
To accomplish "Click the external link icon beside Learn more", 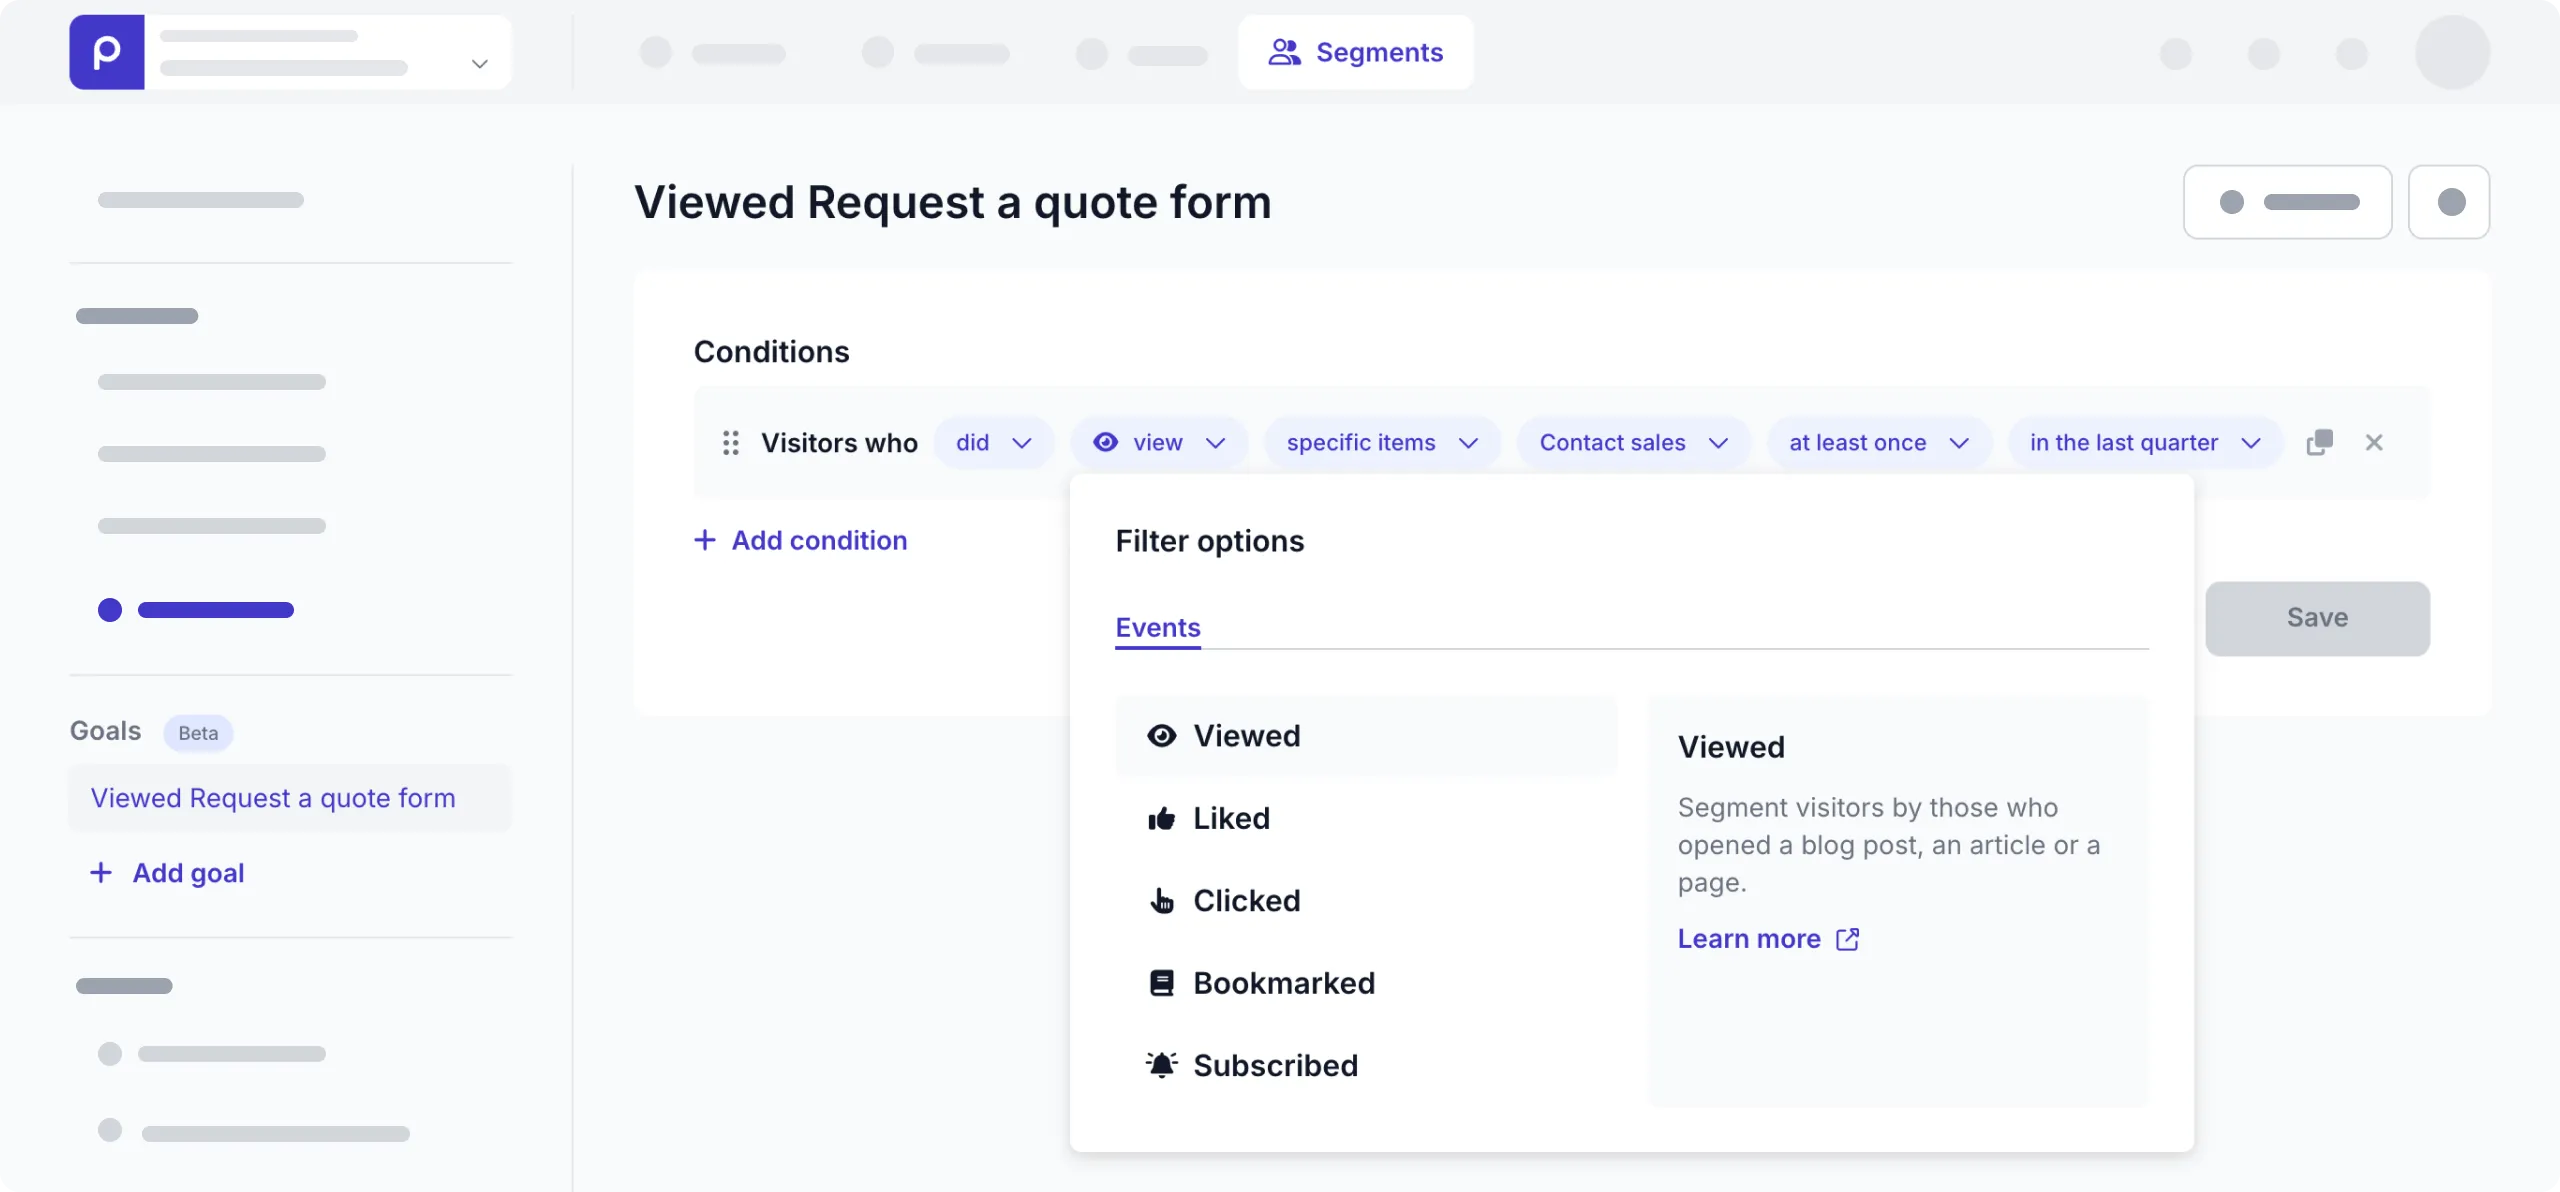I will (1847, 939).
